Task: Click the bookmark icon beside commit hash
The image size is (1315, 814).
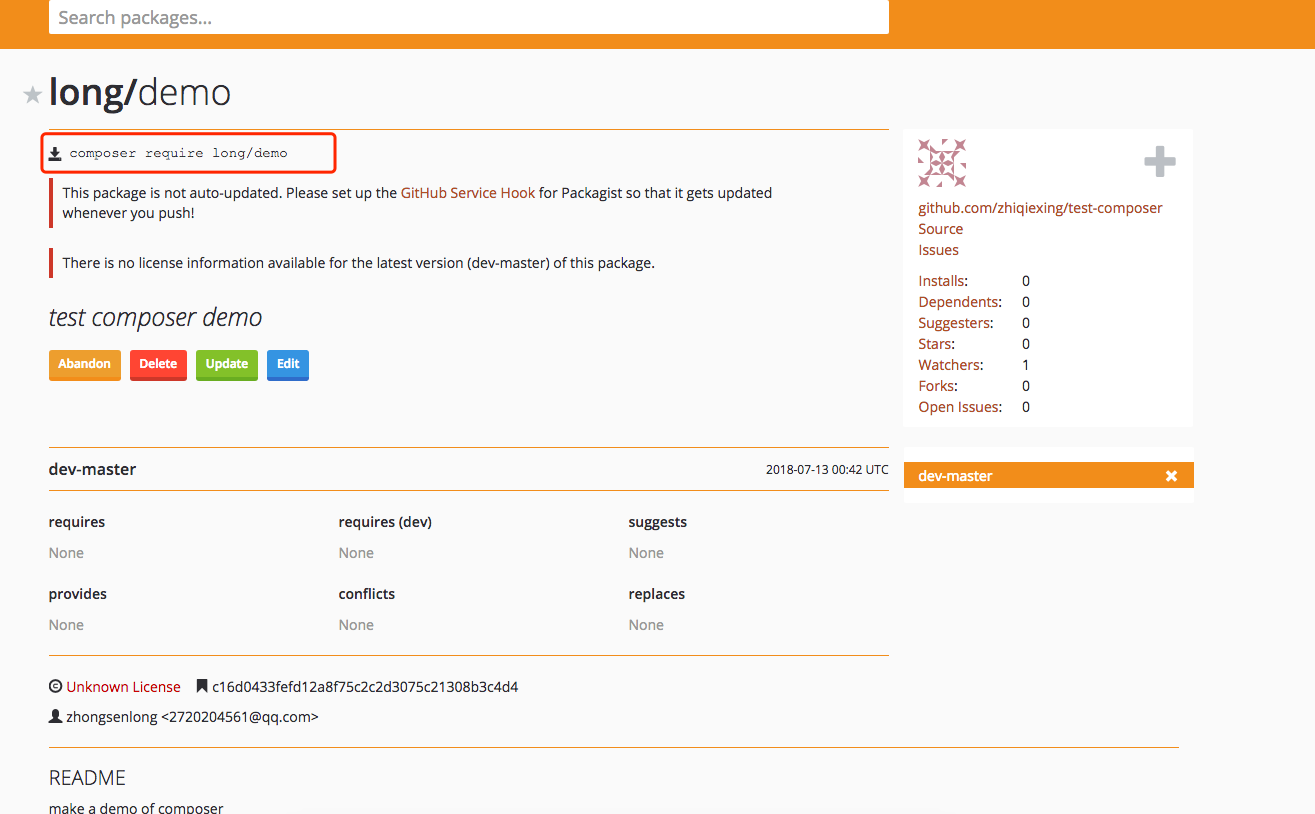Action: [x=201, y=687]
